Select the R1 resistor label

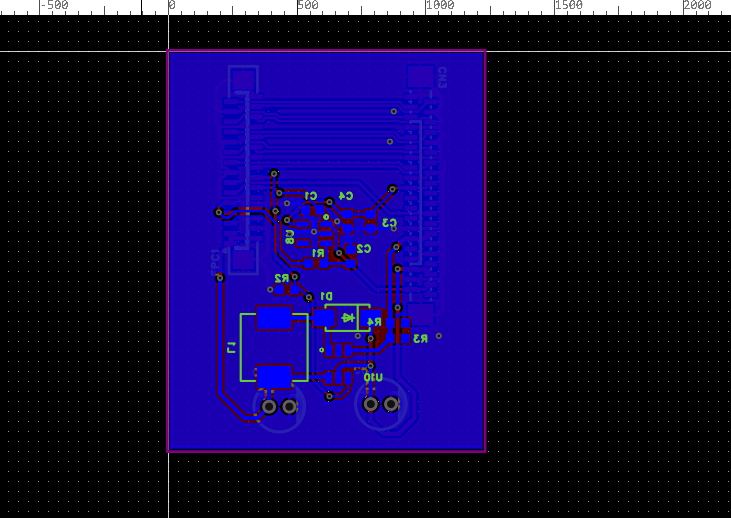click(x=318, y=253)
